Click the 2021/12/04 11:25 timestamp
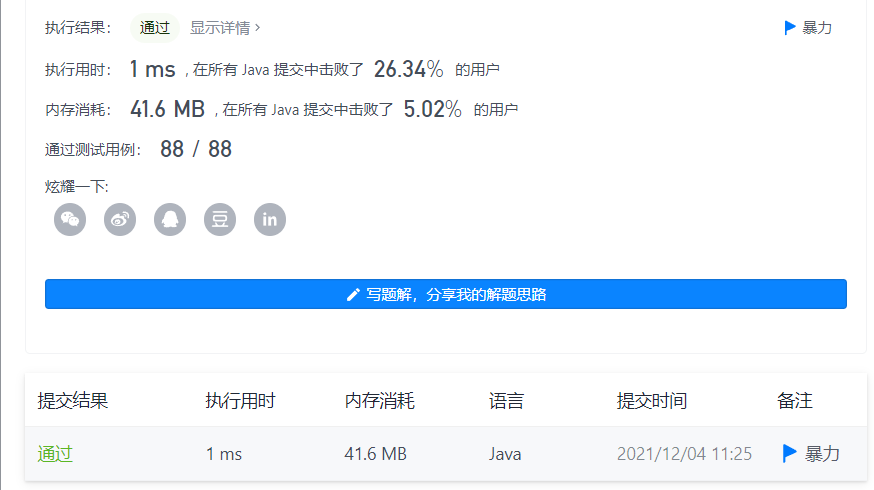The height and width of the screenshot is (490, 874). [x=684, y=454]
